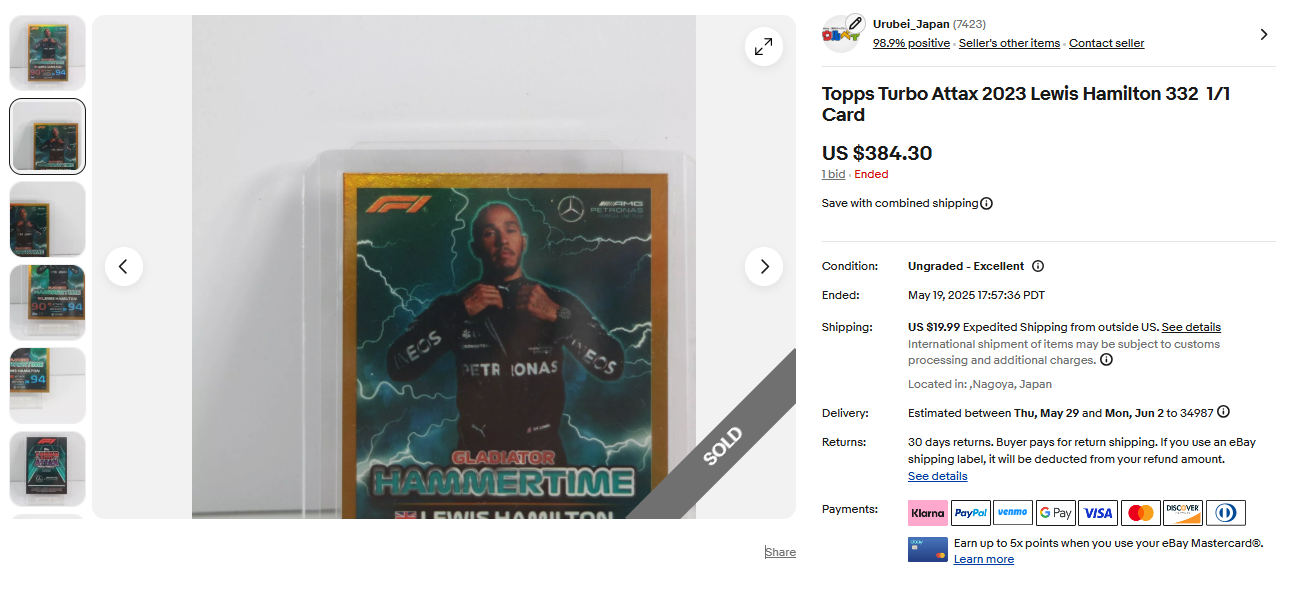View the 1 bid history link
This screenshot has width=1308, height=590.
click(833, 174)
